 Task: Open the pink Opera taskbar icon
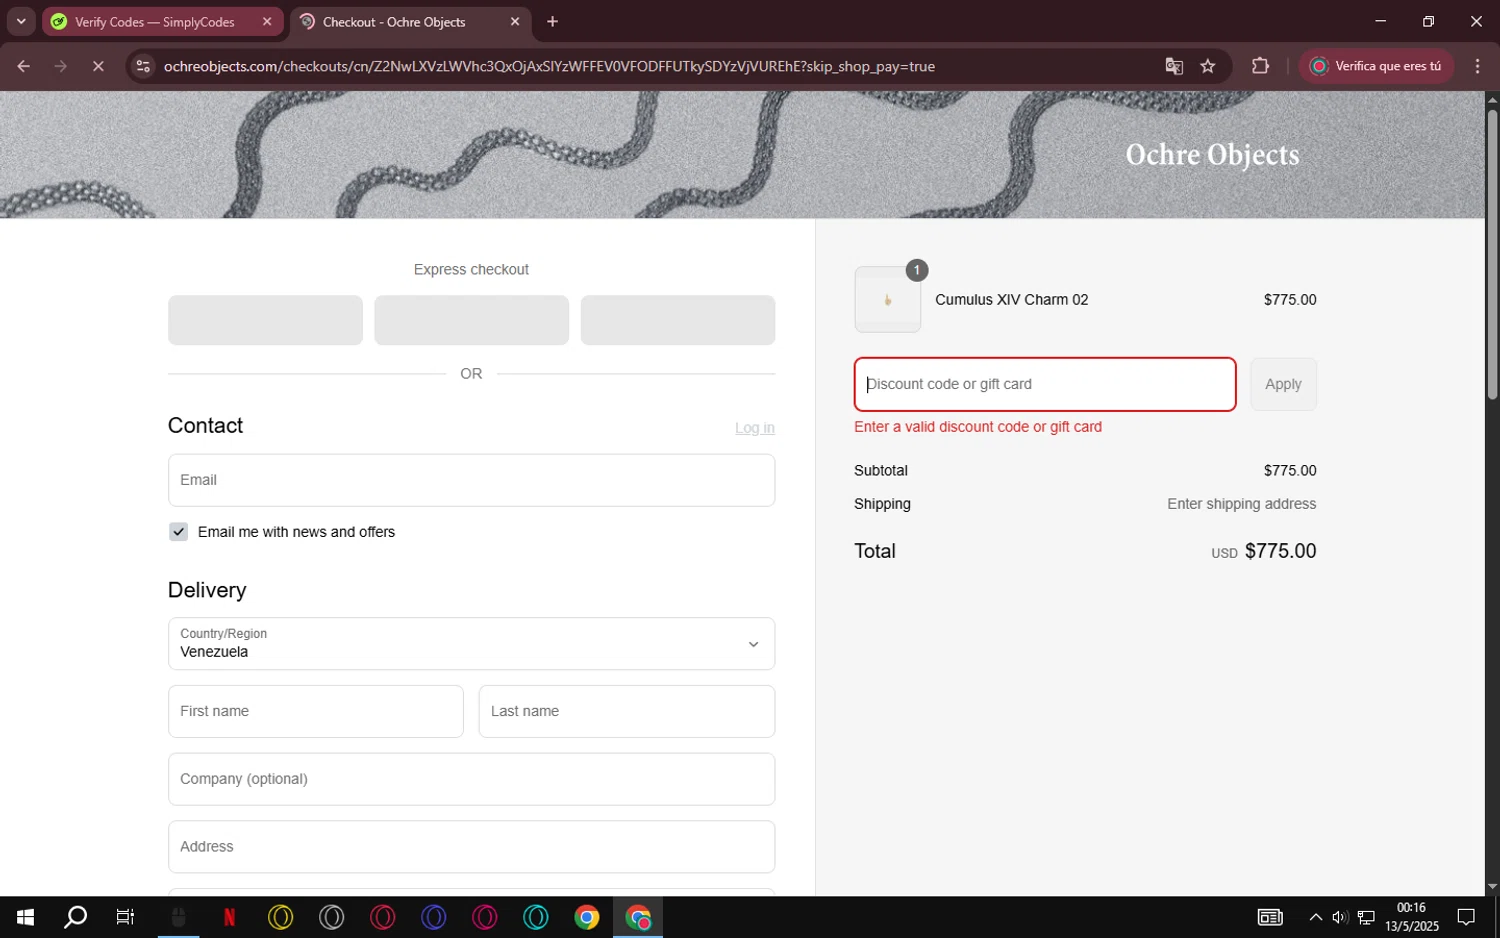click(x=484, y=917)
